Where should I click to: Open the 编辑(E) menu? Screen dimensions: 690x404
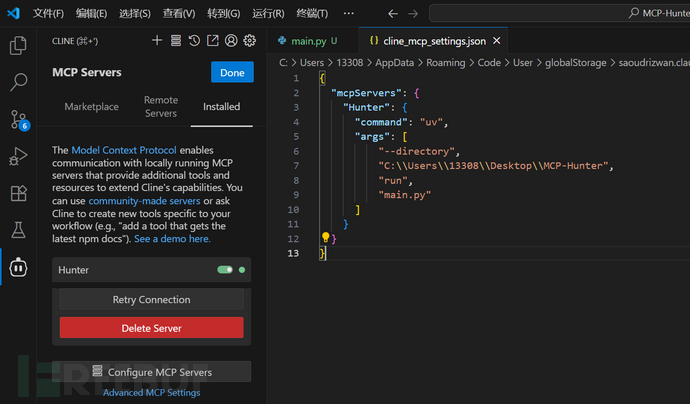click(x=91, y=13)
